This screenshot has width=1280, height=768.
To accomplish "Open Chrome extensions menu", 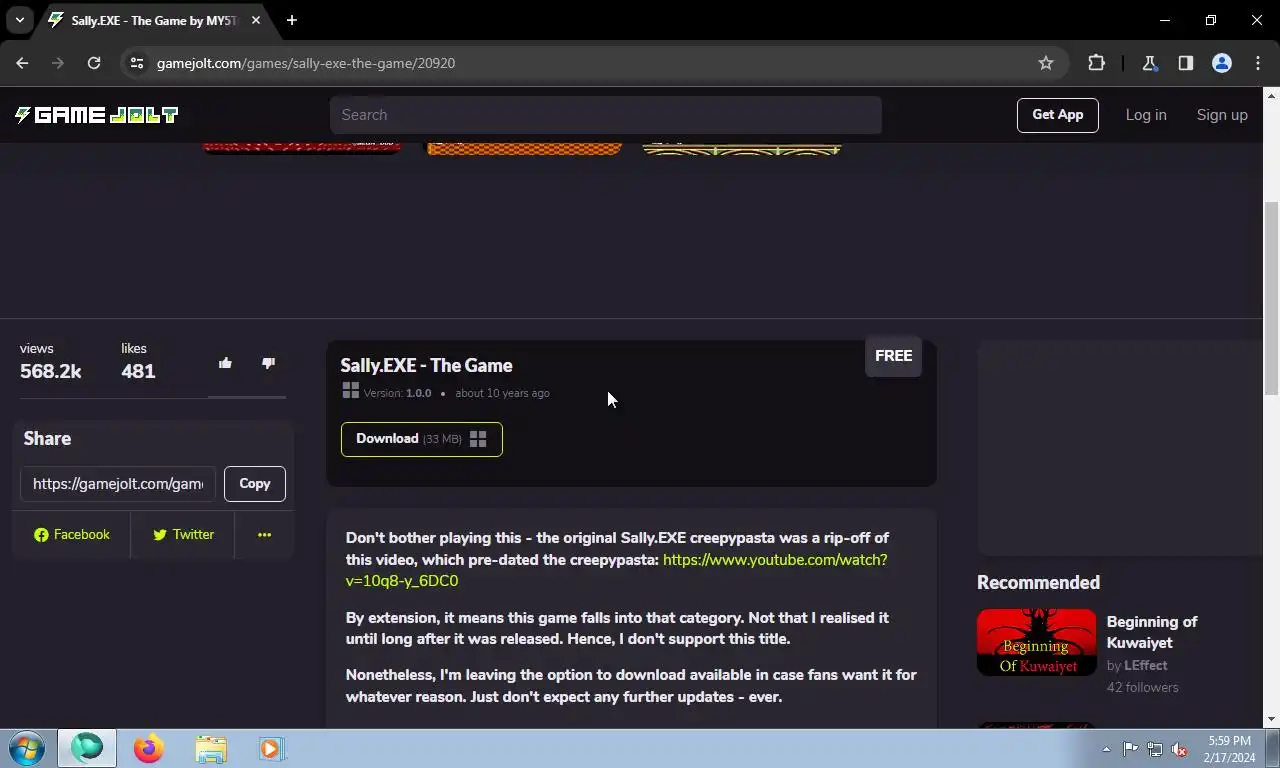I will (x=1096, y=63).
